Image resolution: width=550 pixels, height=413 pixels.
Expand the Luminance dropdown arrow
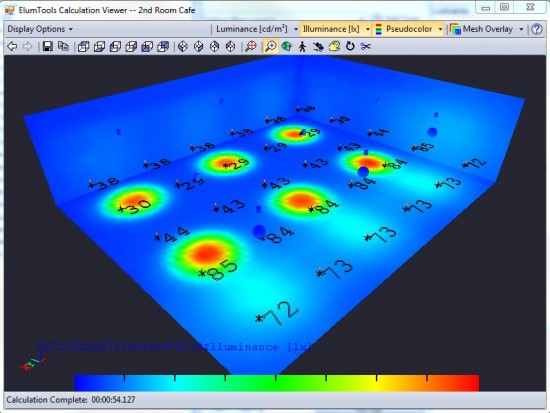[x=296, y=29]
